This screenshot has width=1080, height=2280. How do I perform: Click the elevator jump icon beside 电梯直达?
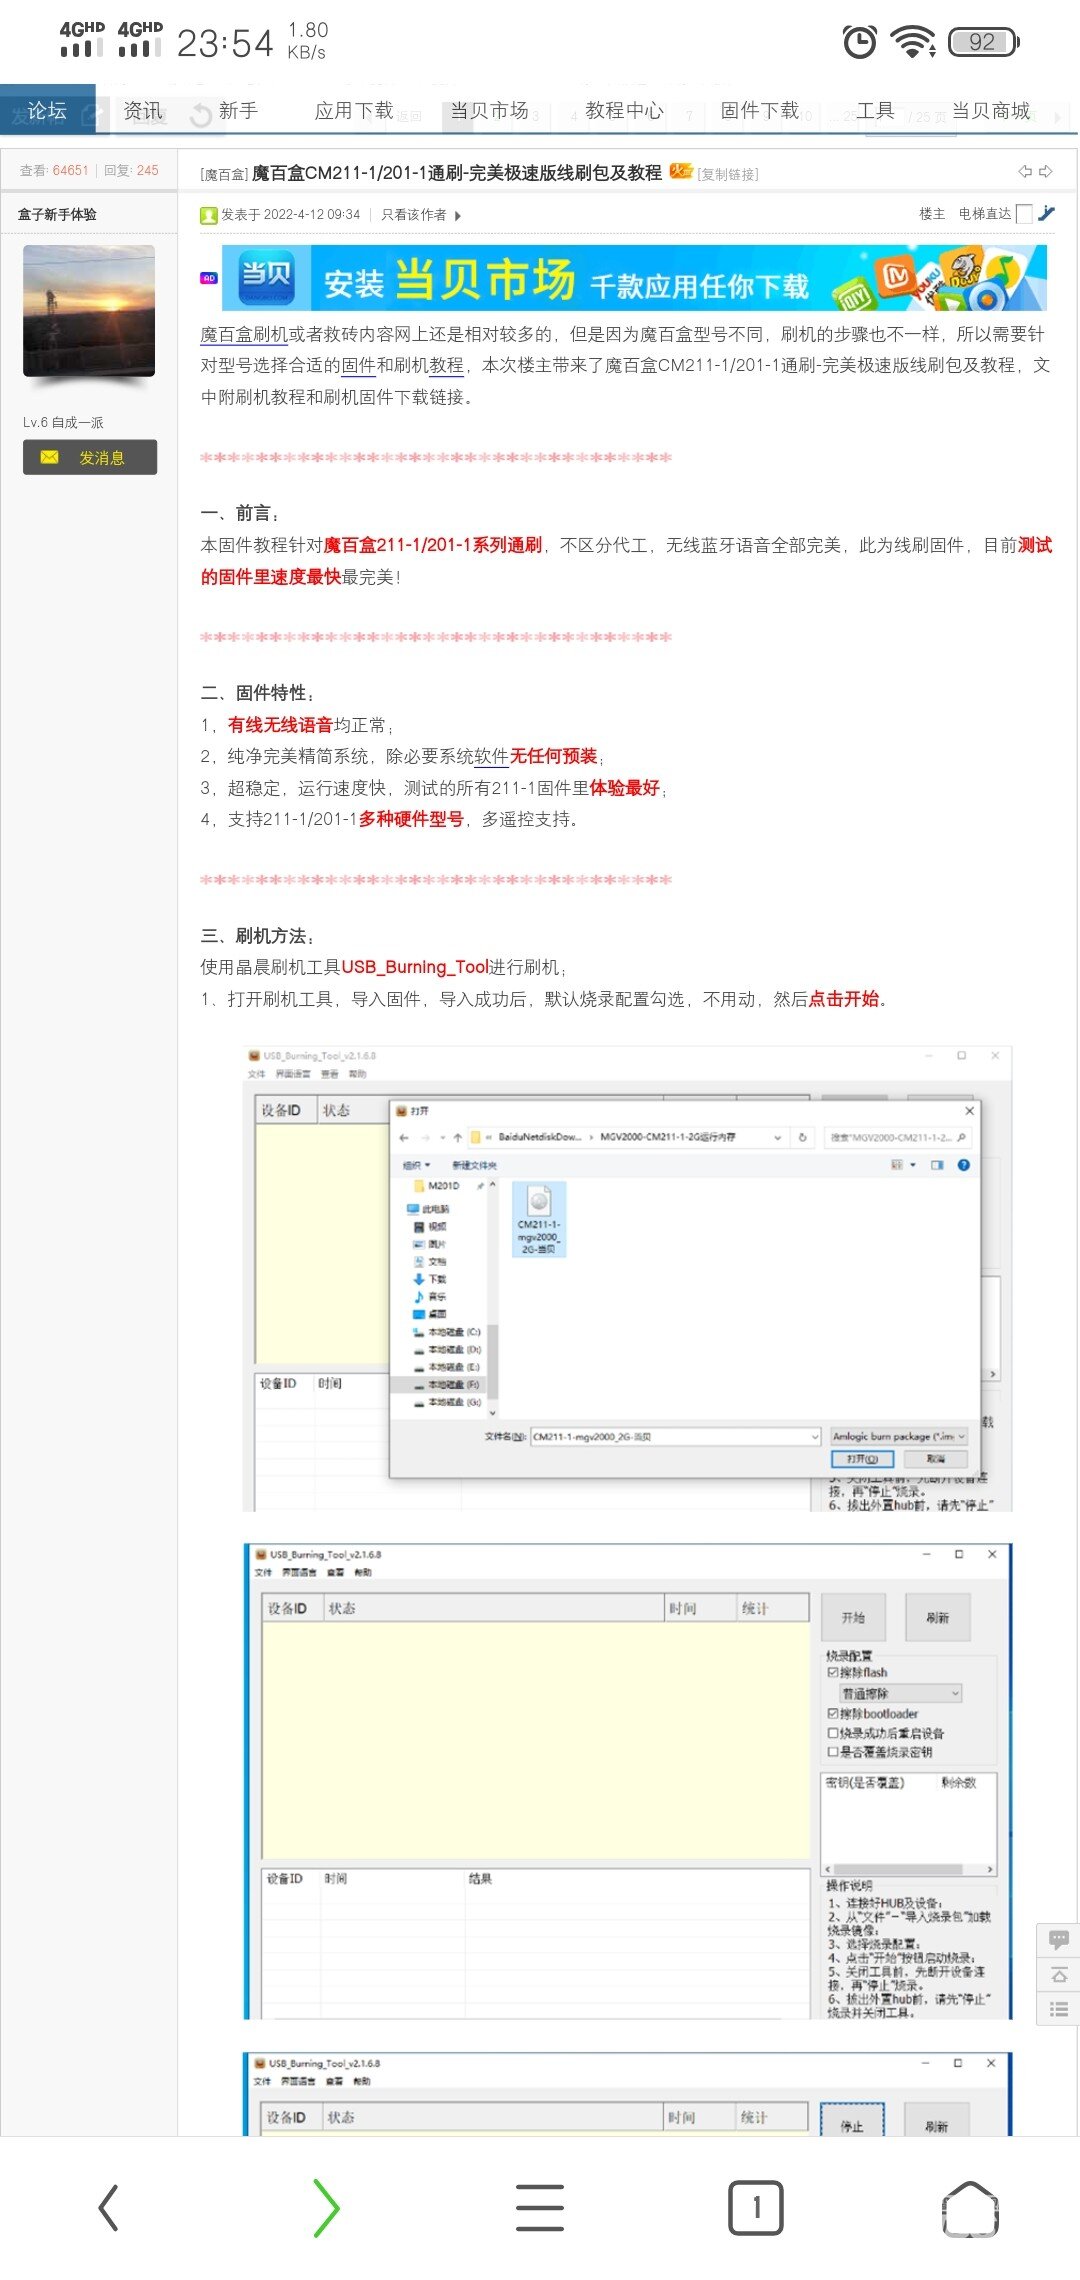pyautogui.click(x=1047, y=213)
